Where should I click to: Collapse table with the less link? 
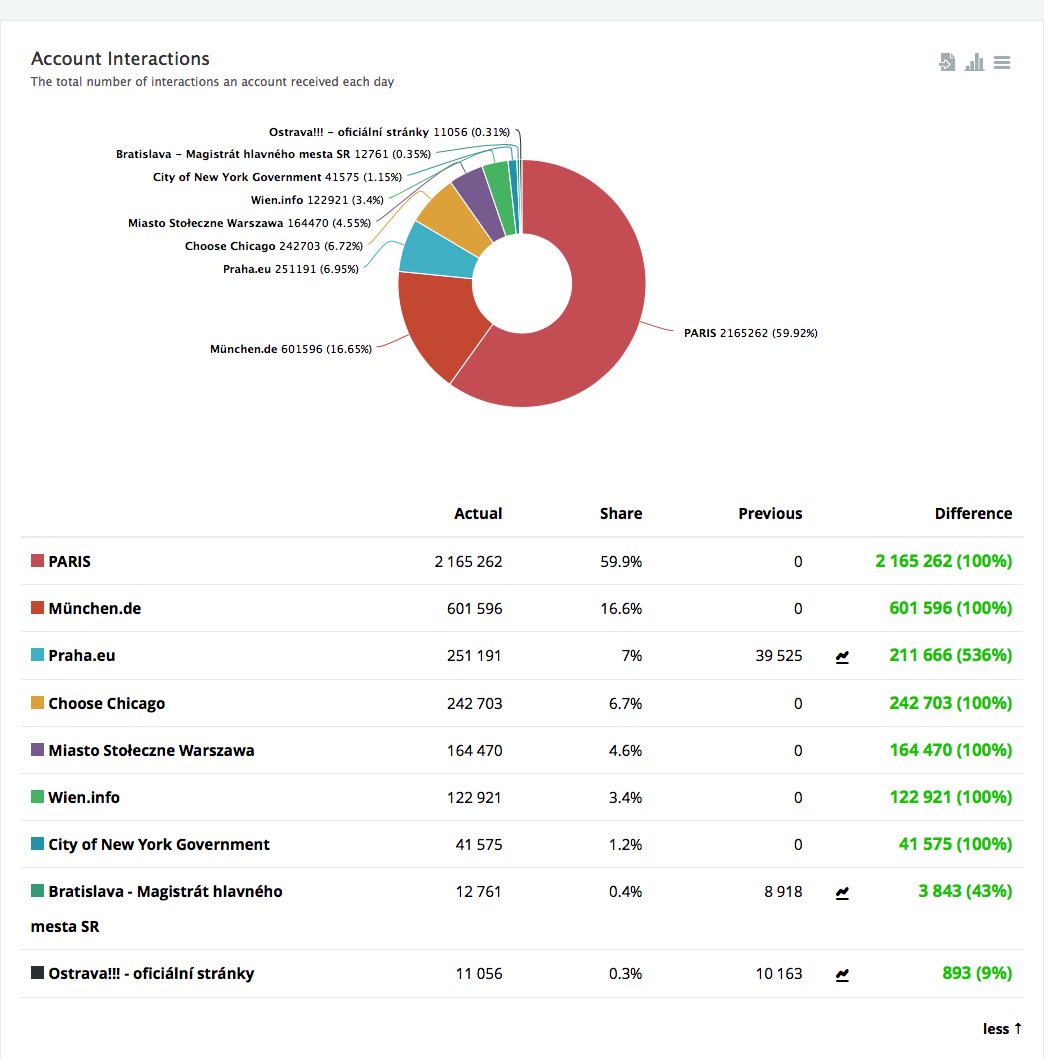1002,1029
